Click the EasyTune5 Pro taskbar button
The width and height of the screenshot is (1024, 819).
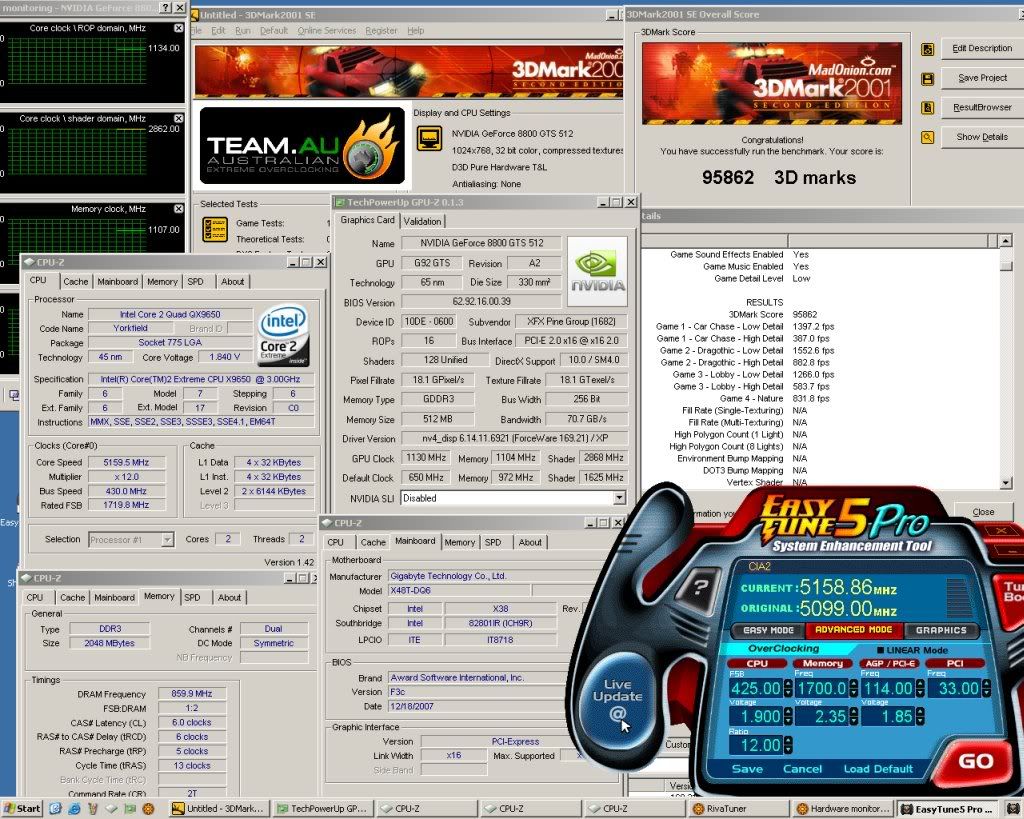(948, 809)
